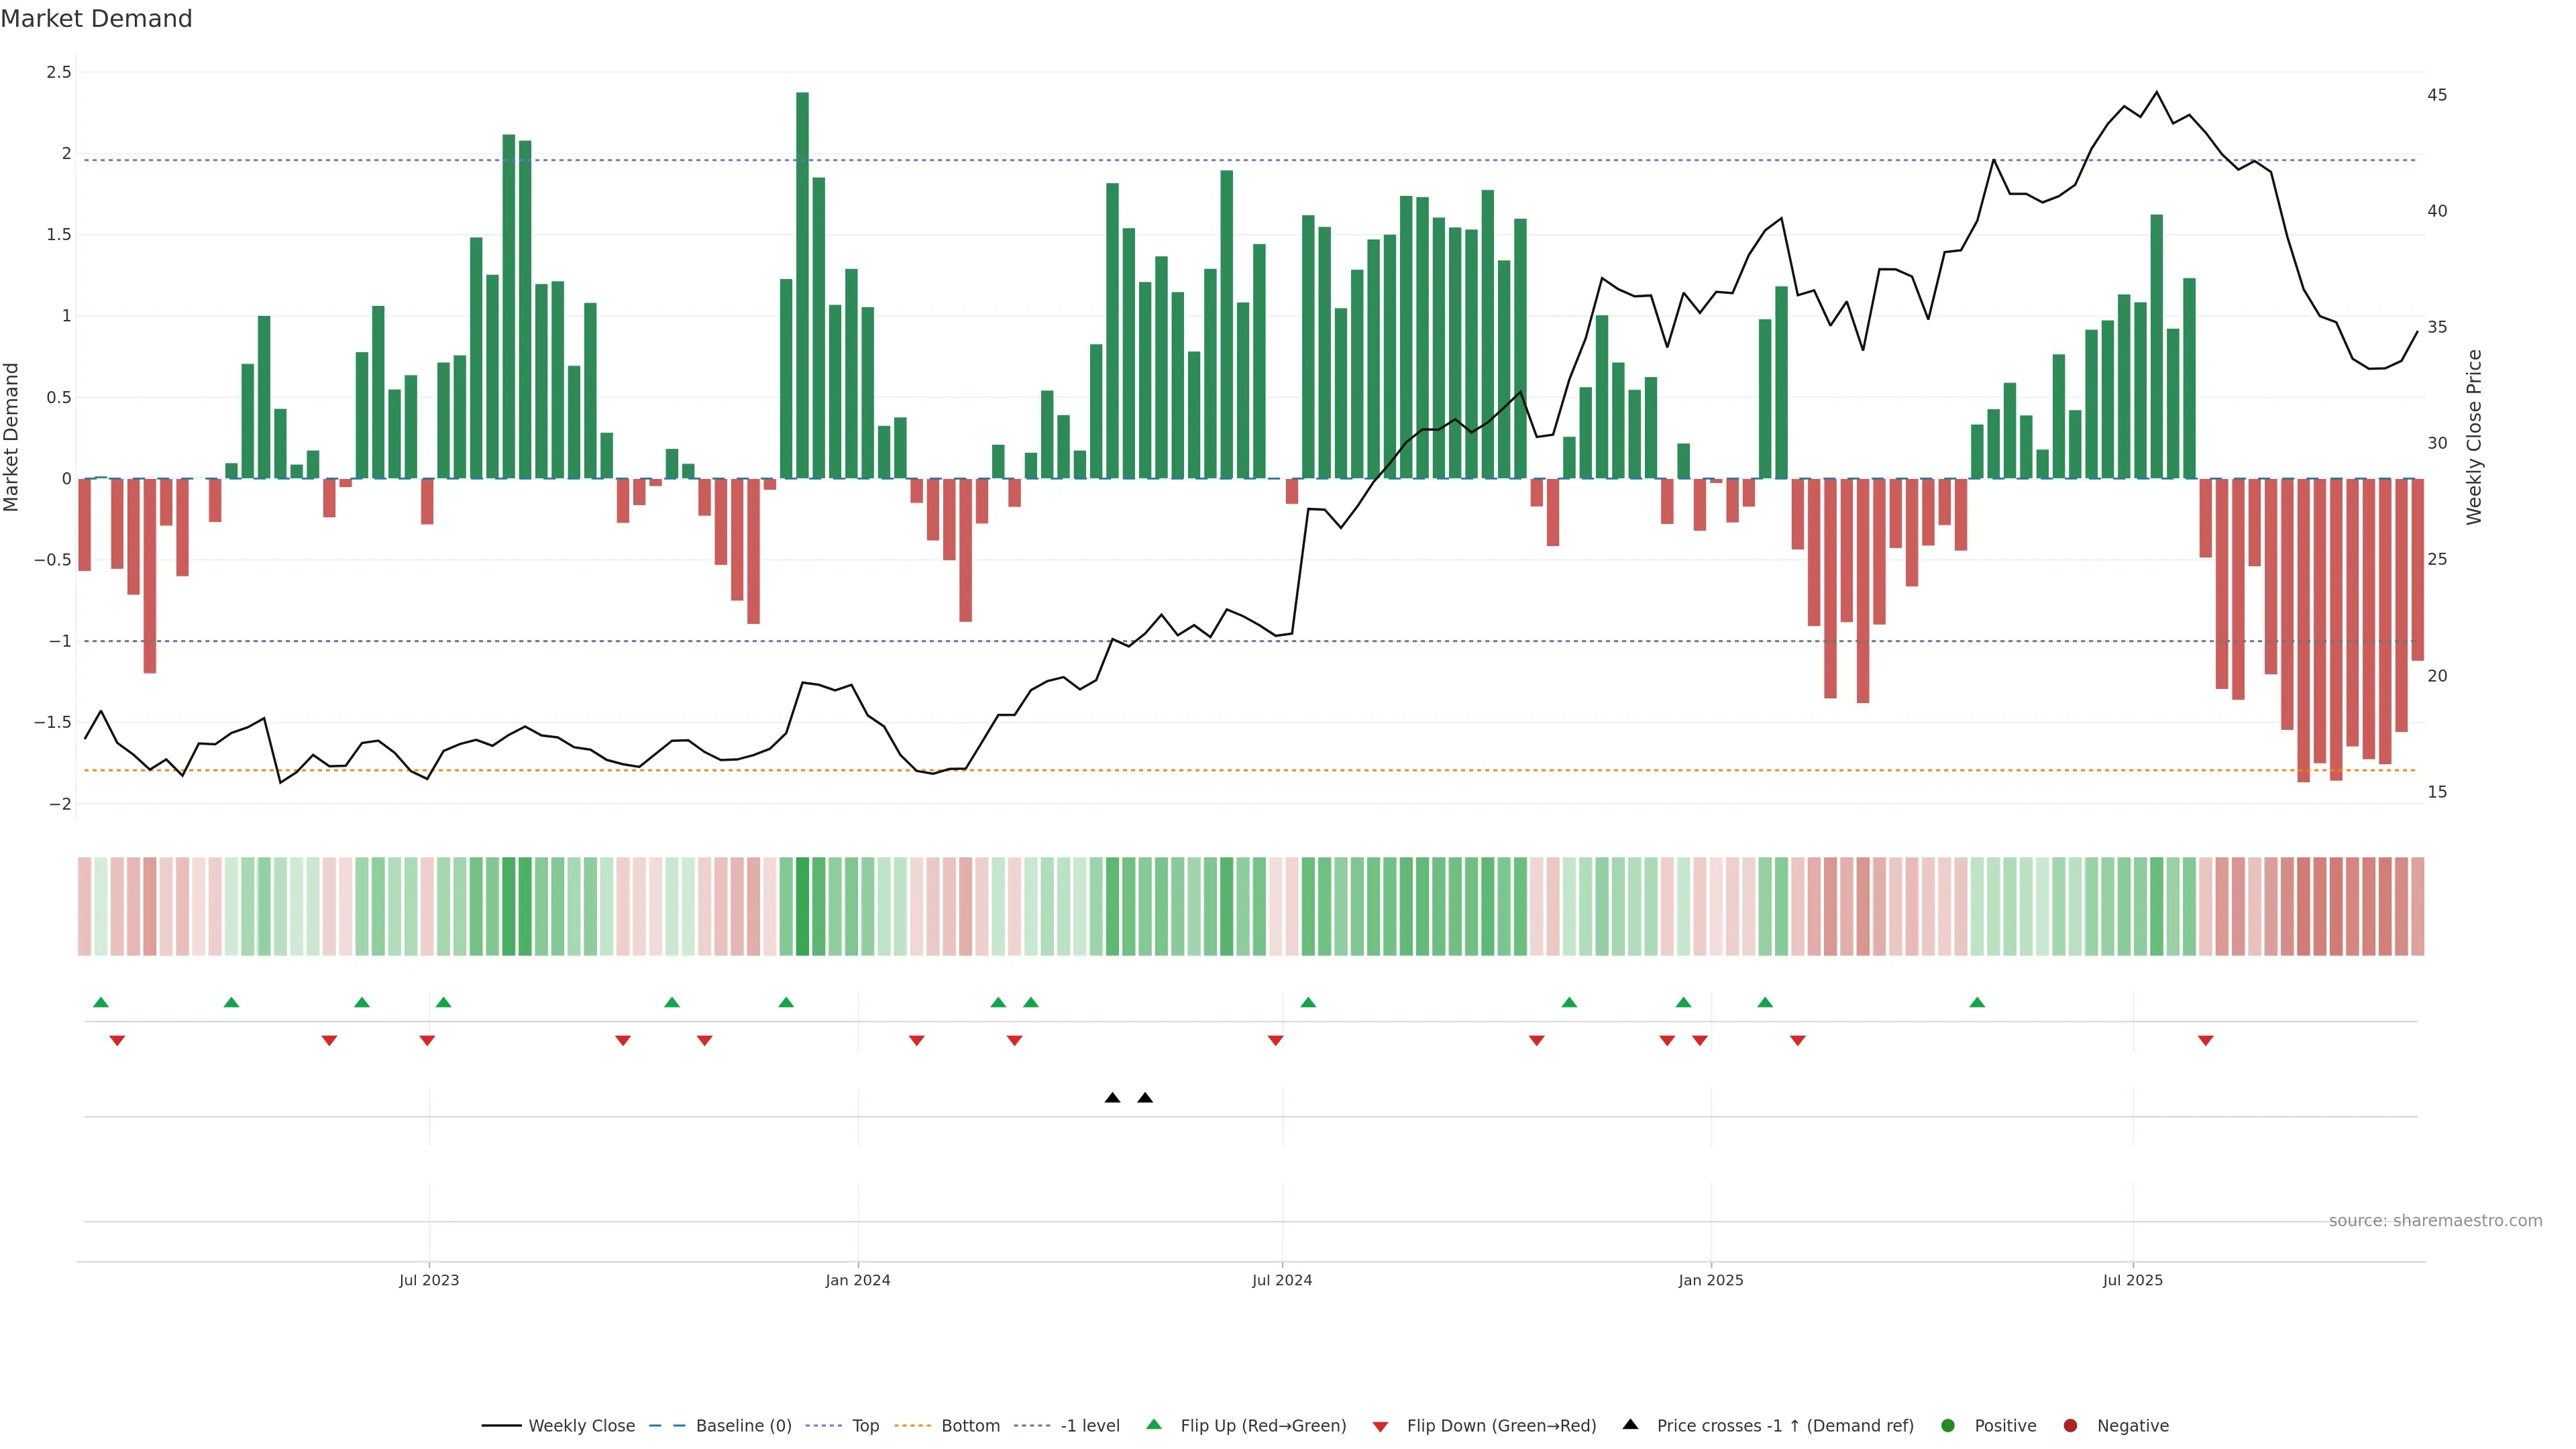
Task: Click the Jul 2025 x-axis label
Action: (2132, 1280)
